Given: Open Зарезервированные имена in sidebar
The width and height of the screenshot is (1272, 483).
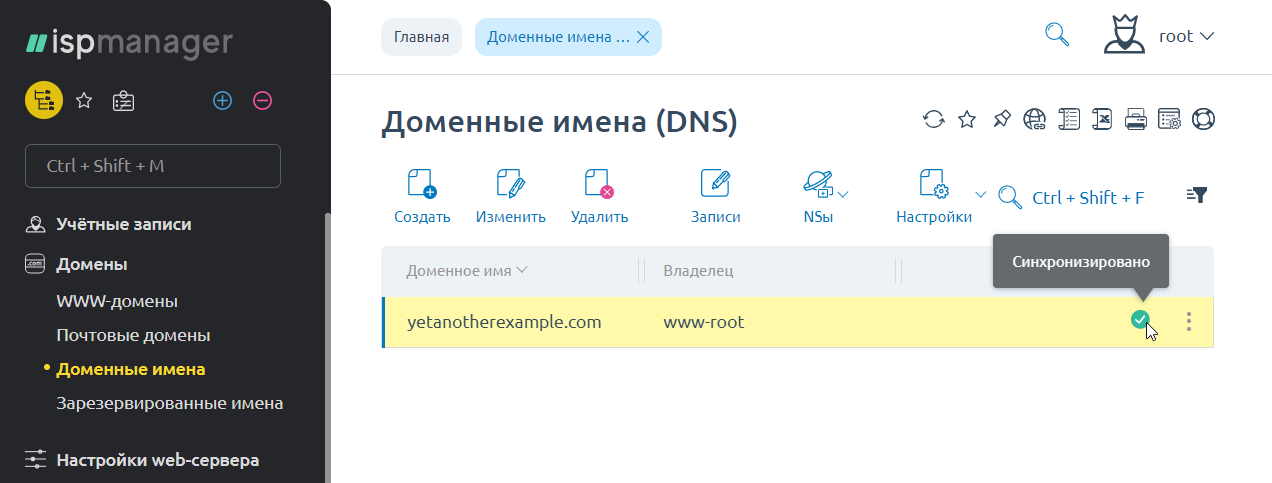Looking at the screenshot, I should [x=169, y=404].
